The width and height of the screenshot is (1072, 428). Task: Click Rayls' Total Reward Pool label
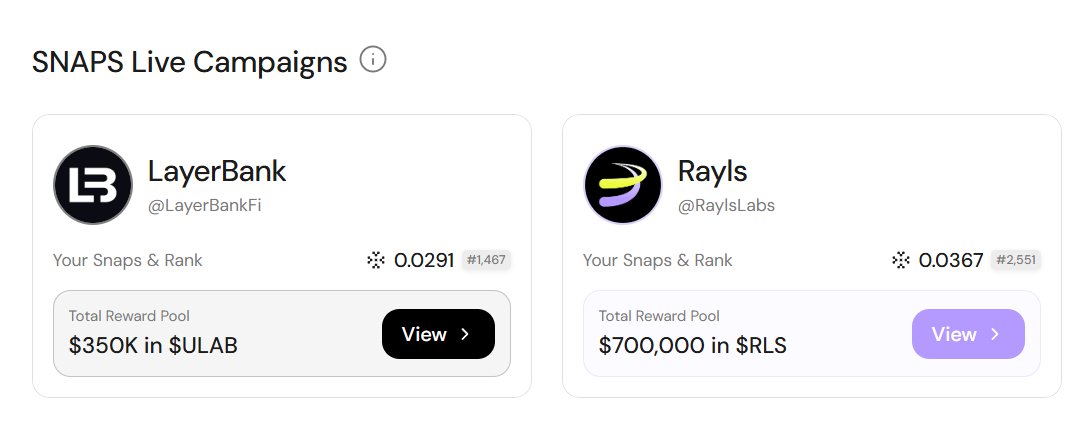[x=659, y=316]
